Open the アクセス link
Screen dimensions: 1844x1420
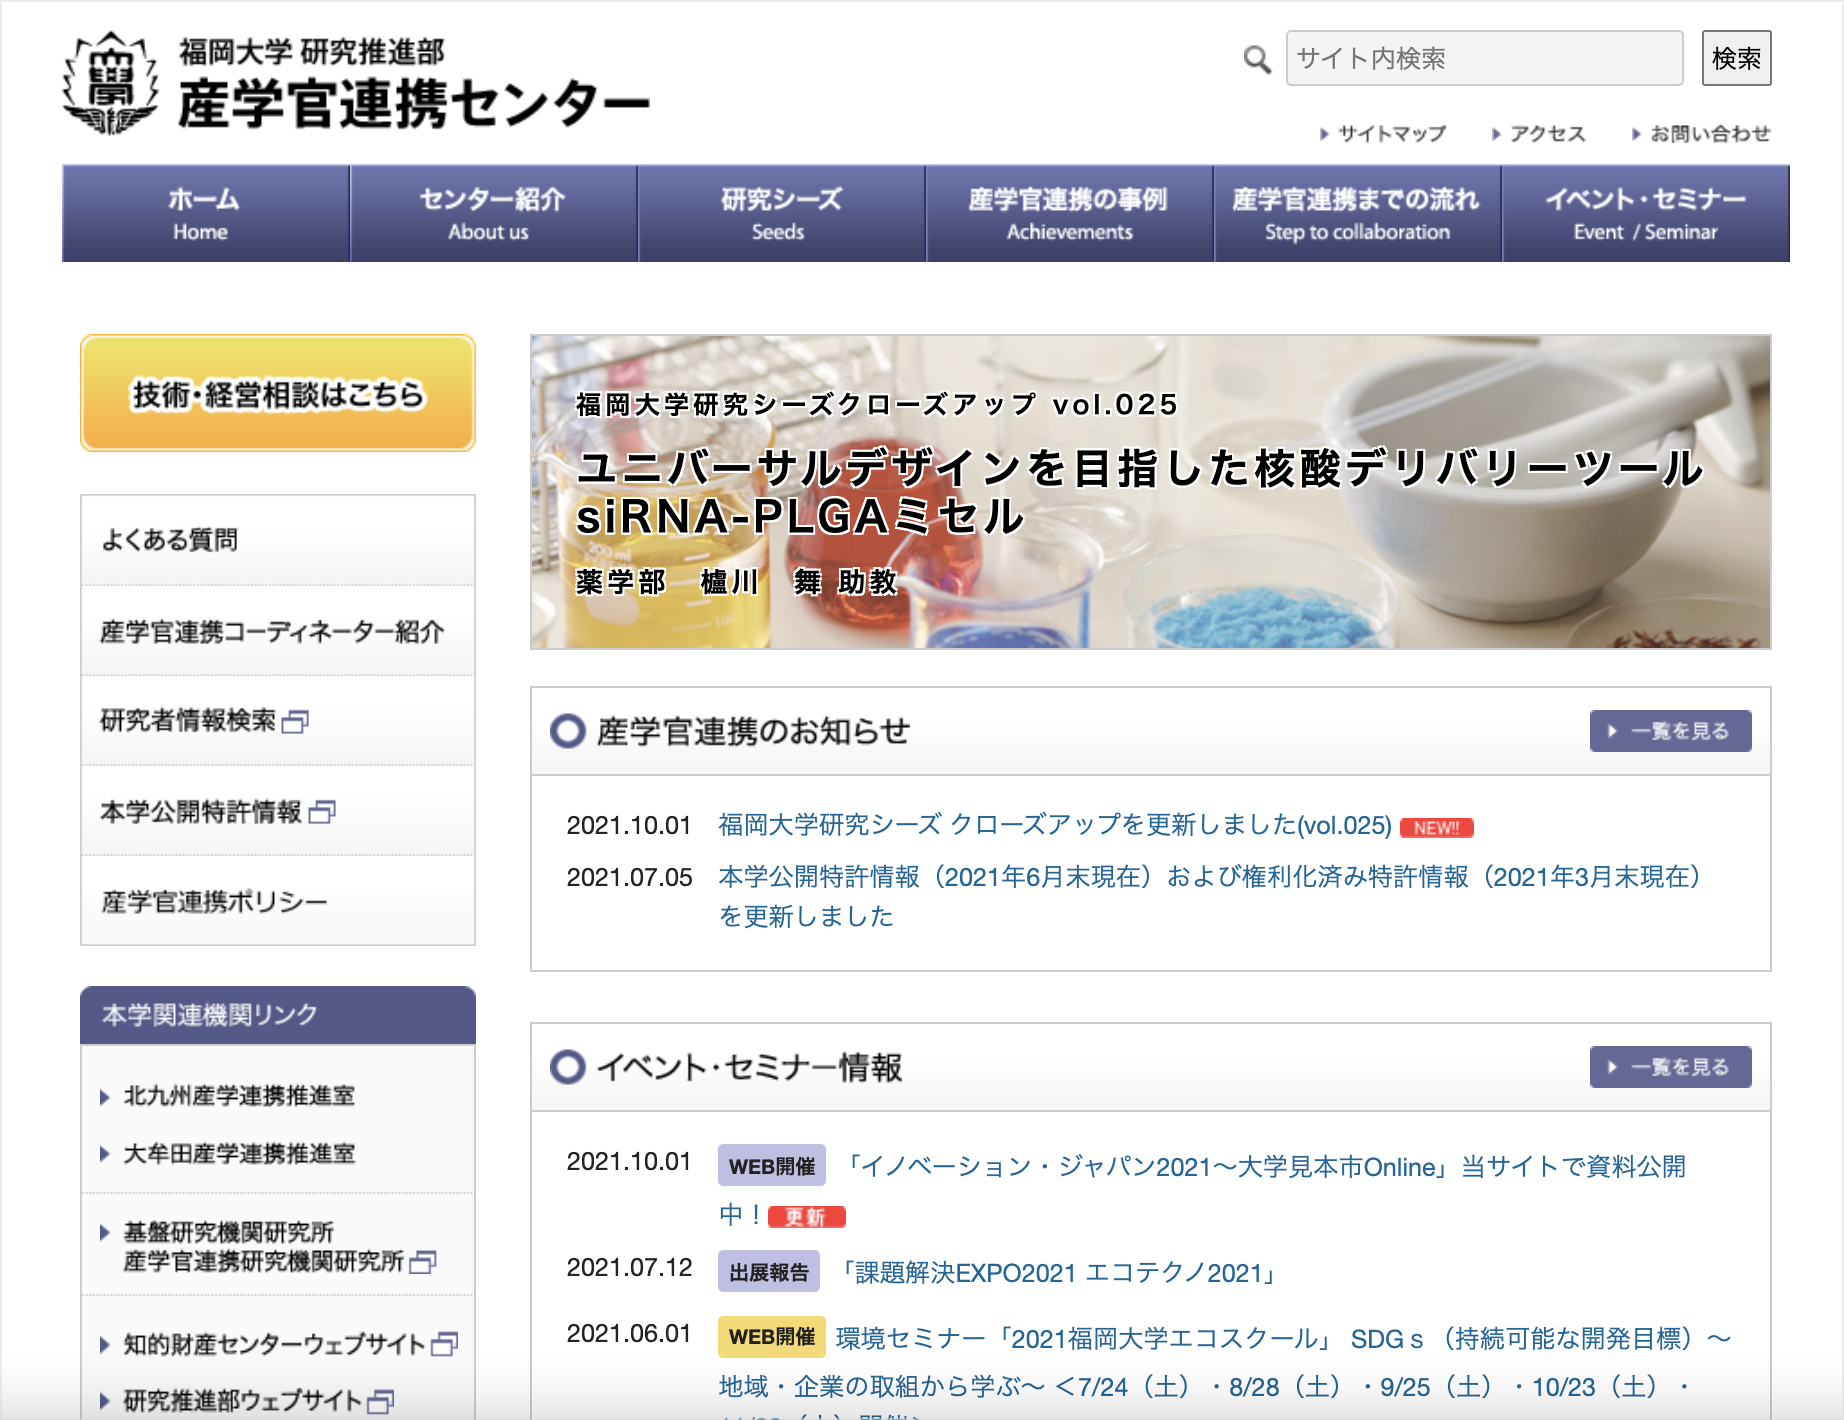point(1539,134)
